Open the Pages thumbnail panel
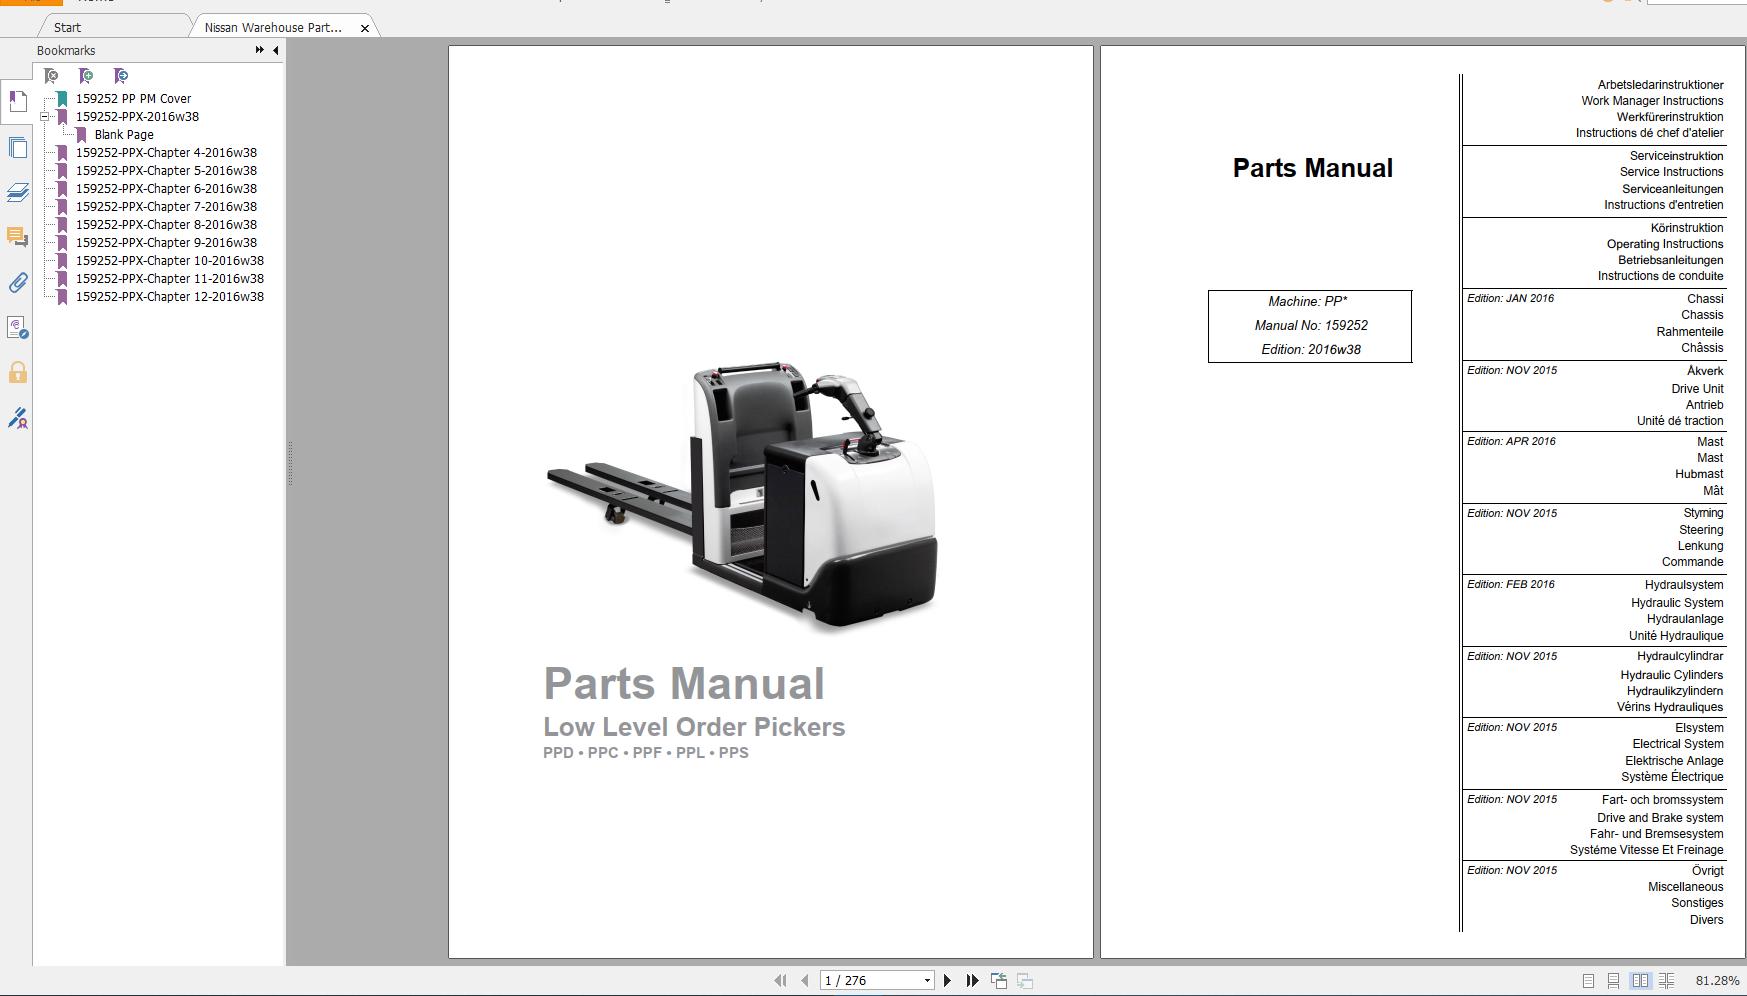This screenshot has height=996, width=1747. [17, 148]
